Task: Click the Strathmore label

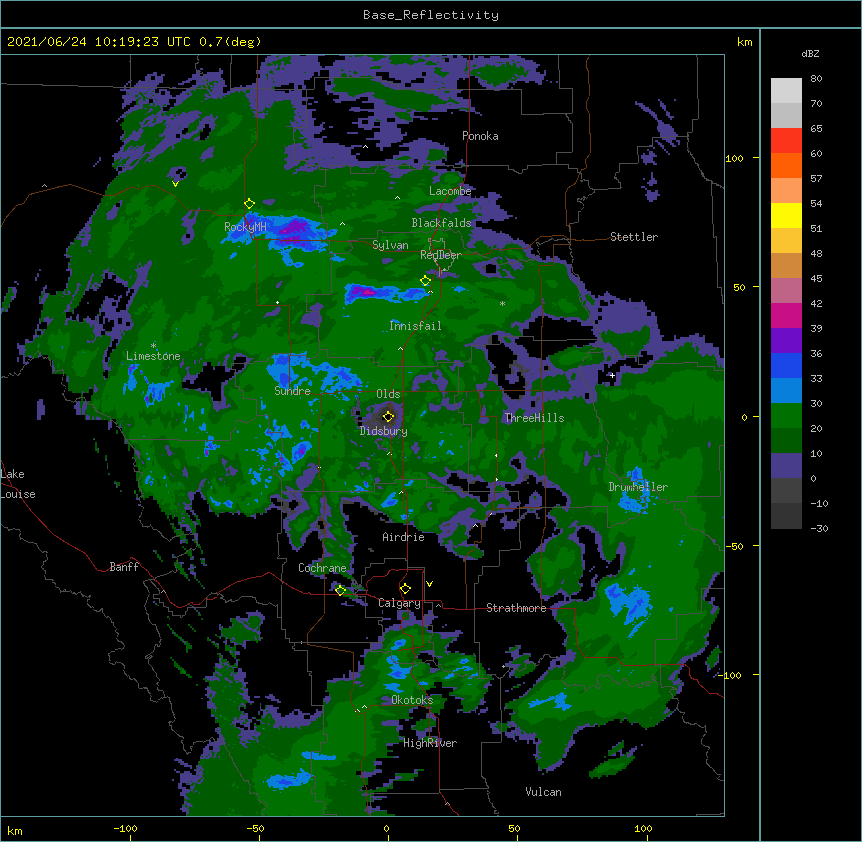Action: tap(516, 608)
